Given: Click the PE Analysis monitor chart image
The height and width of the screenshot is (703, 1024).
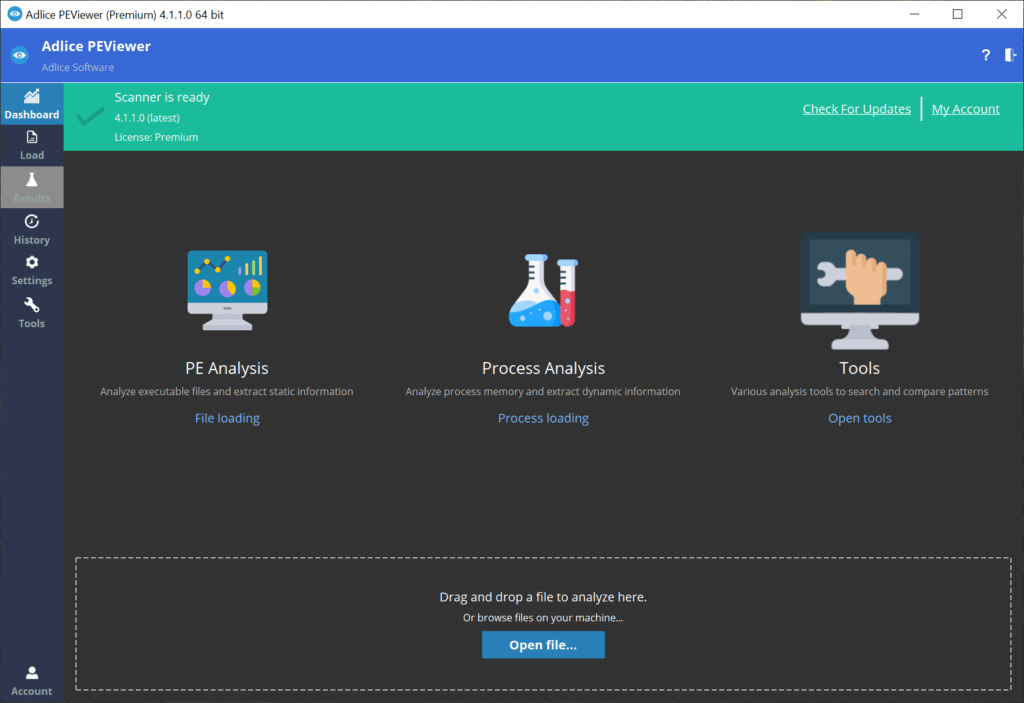Looking at the screenshot, I should [x=227, y=290].
